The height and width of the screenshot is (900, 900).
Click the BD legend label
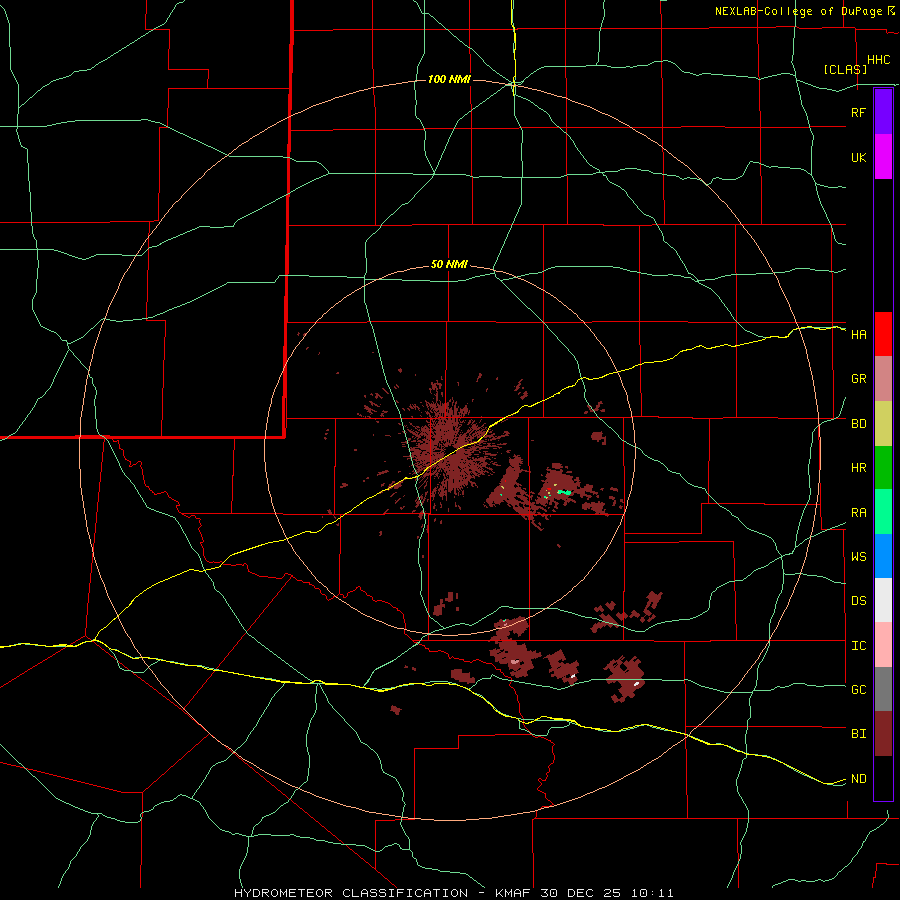click(x=858, y=424)
